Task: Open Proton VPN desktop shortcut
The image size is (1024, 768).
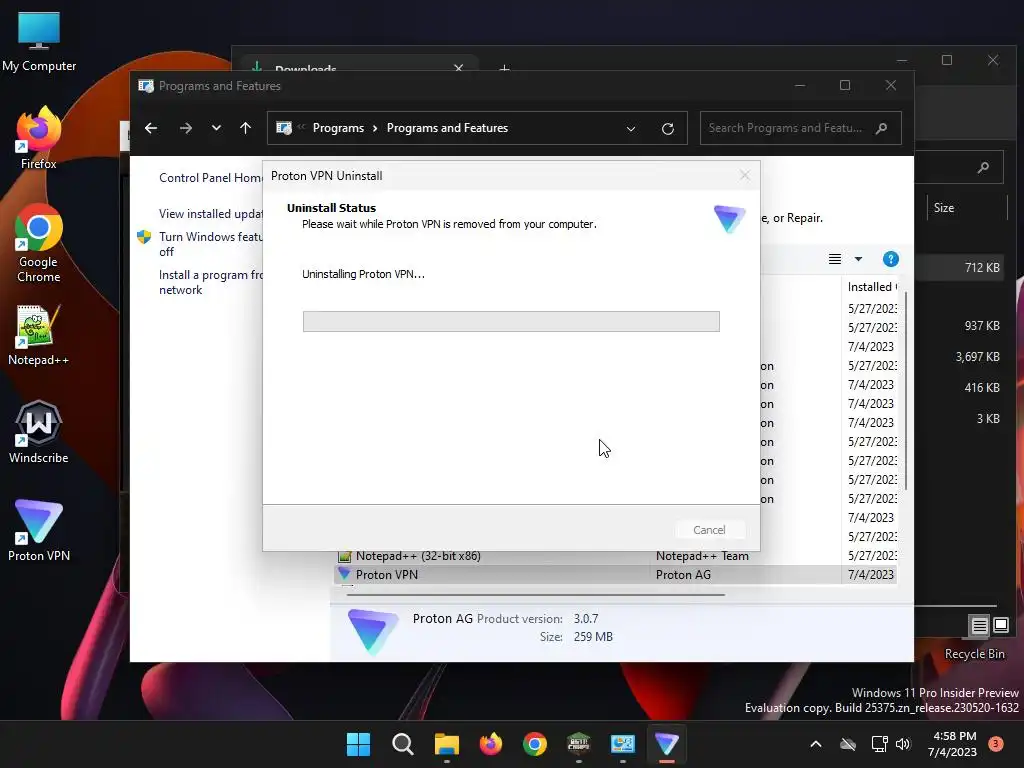Action: (39, 530)
